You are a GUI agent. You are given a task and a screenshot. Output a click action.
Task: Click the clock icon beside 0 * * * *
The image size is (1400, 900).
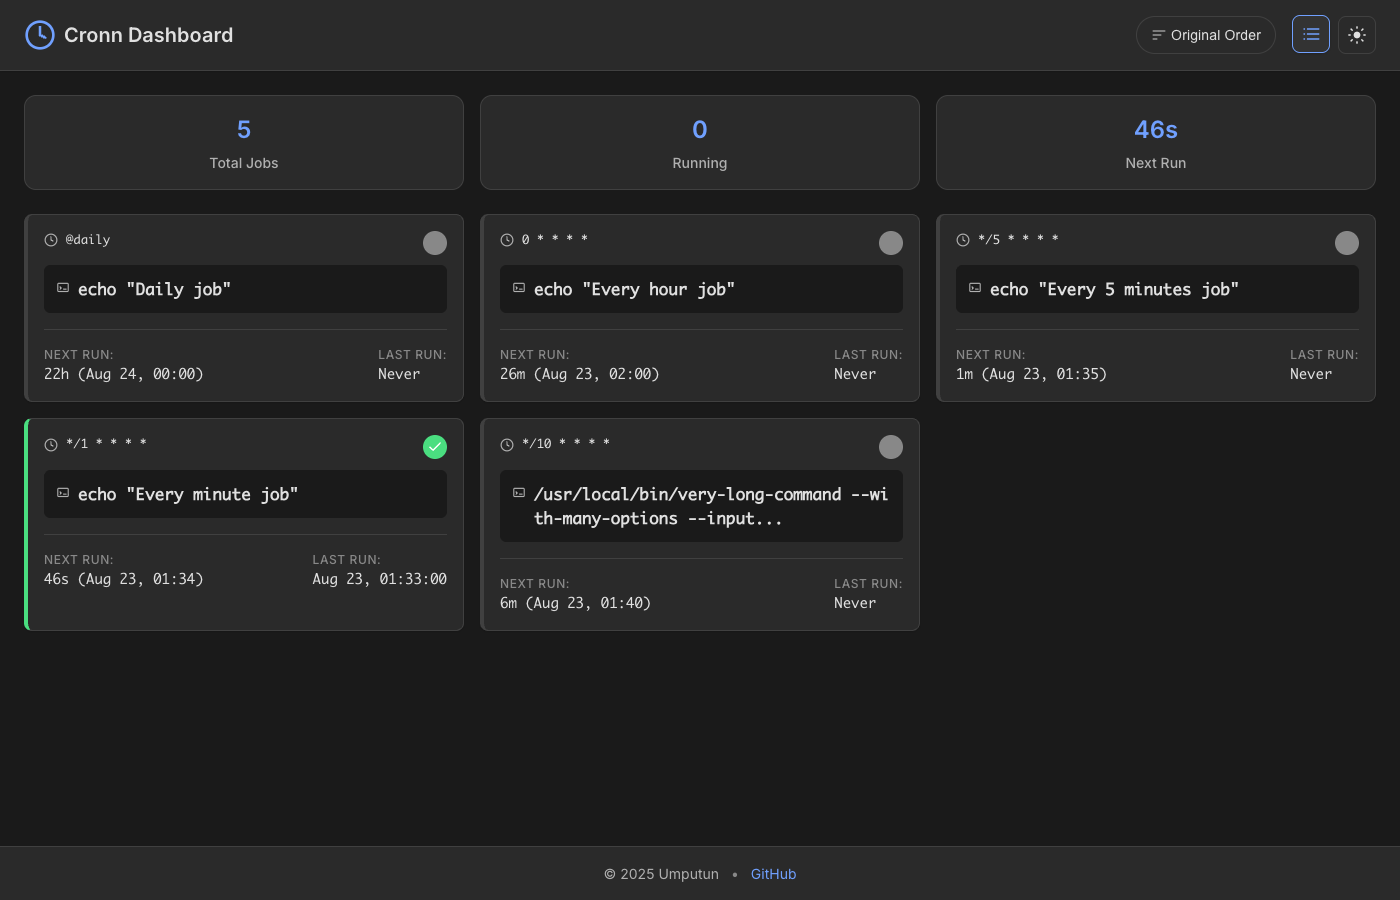tap(507, 240)
